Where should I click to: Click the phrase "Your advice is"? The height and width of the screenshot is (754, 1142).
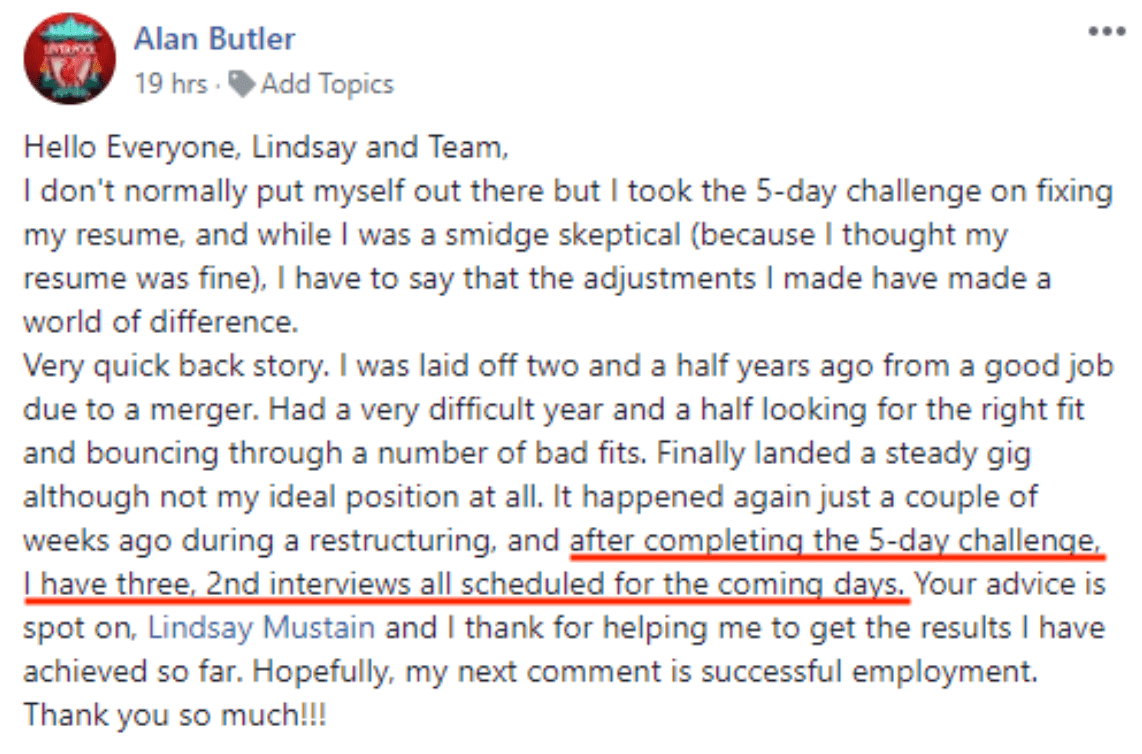1010,584
